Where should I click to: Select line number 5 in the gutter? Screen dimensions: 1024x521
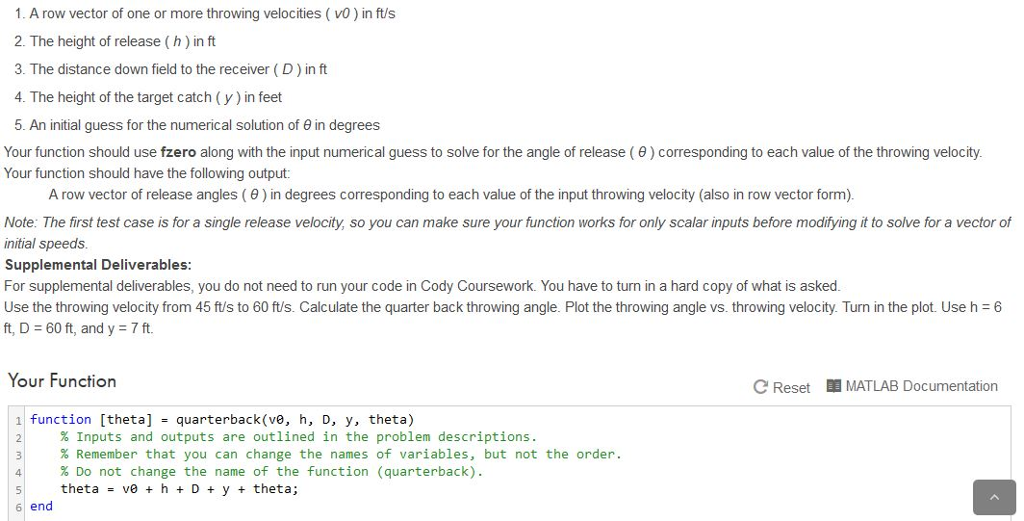[x=17, y=489]
